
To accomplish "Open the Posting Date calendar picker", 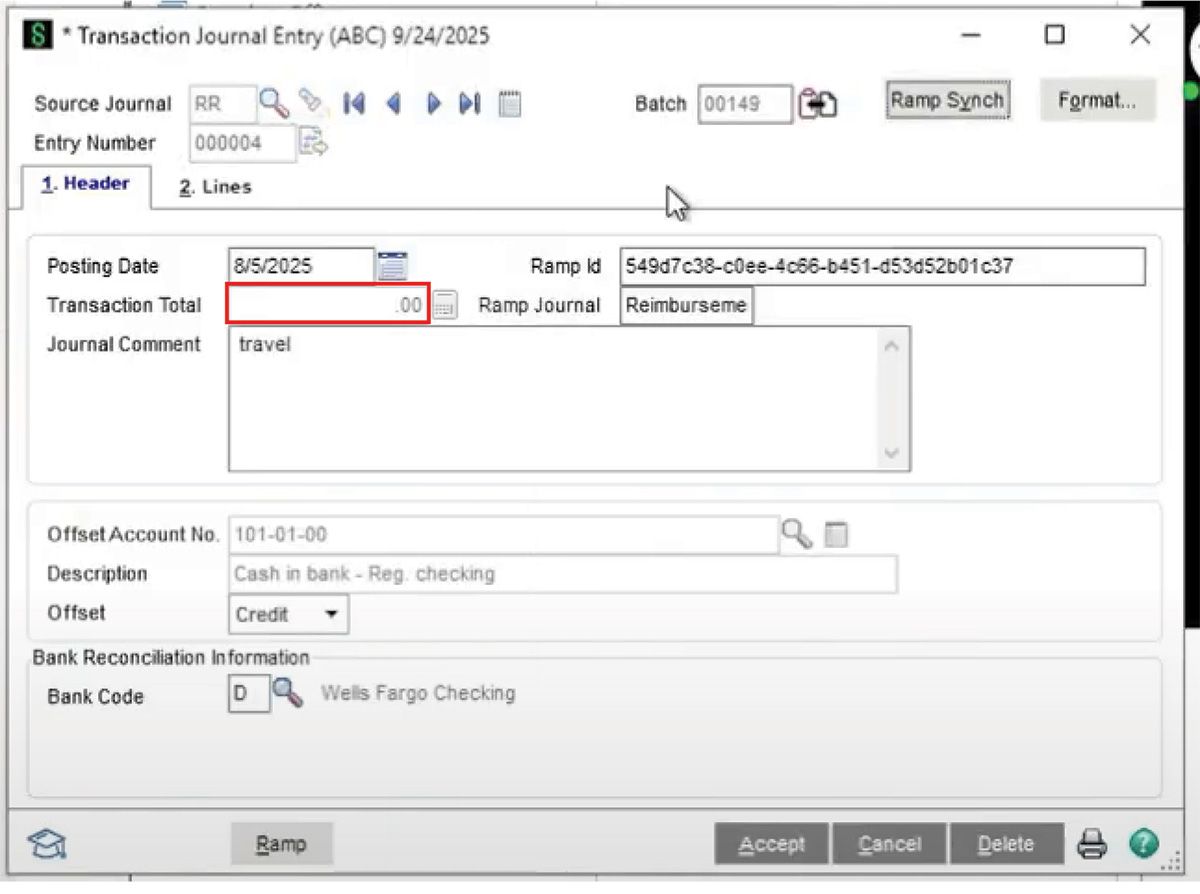I will tap(394, 265).
